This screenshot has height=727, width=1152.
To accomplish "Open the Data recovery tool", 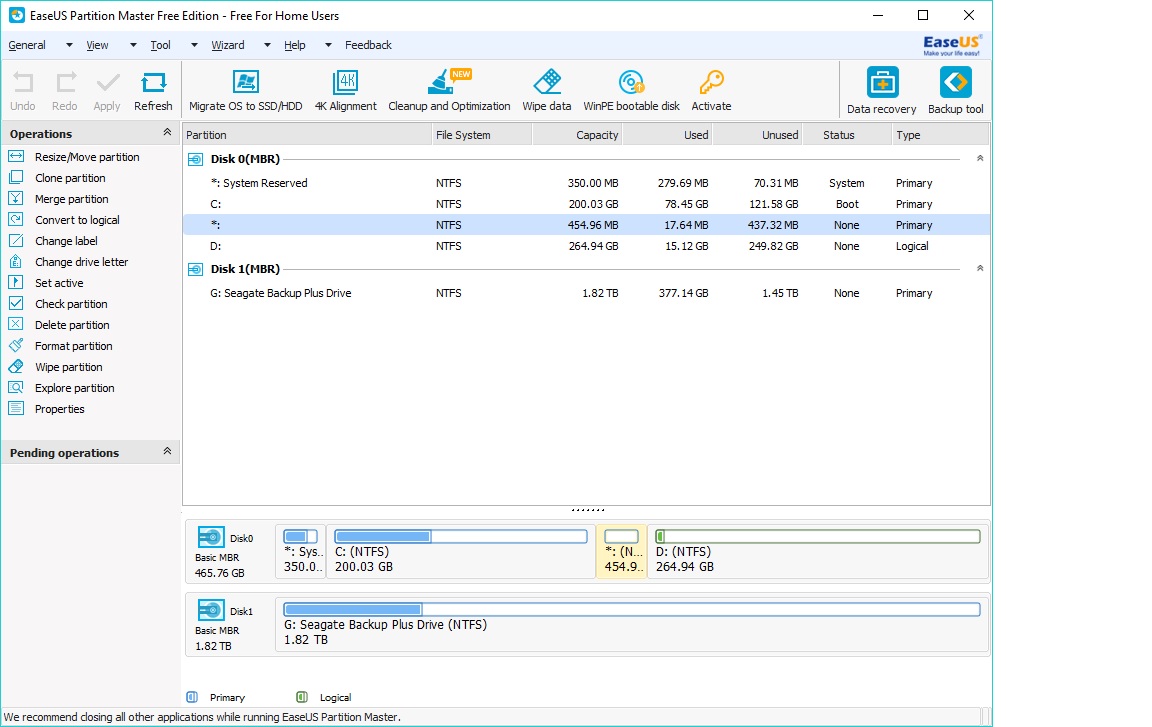I will [x=882, y=91].
